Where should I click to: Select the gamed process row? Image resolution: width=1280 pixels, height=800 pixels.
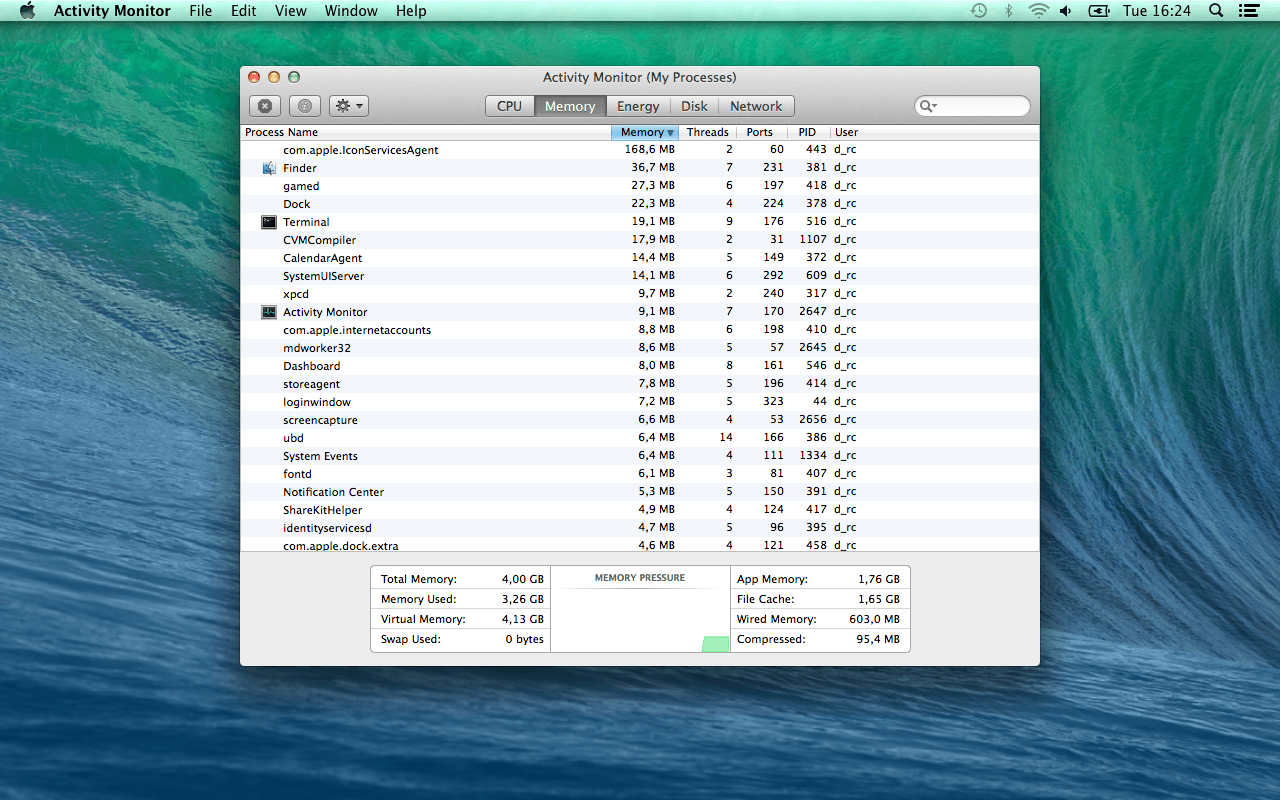coord(640,186)
